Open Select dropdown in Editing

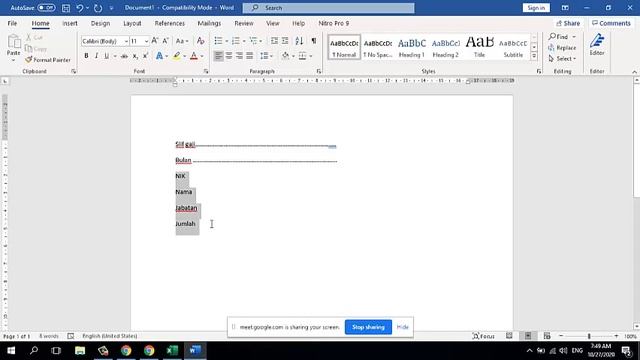[x=562, y=59]
